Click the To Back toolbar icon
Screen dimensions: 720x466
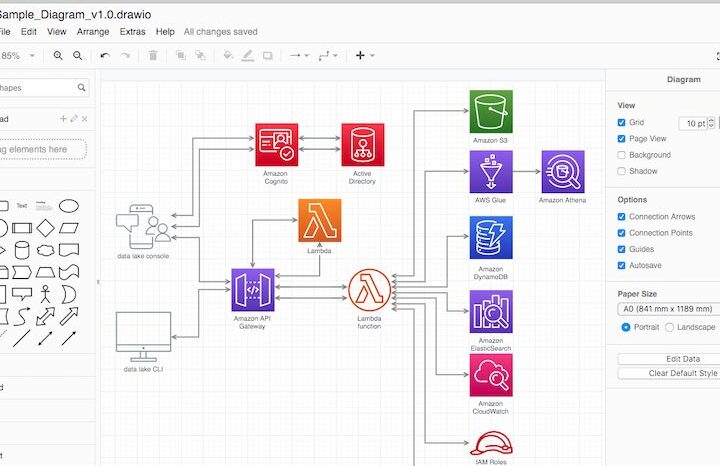200,56
